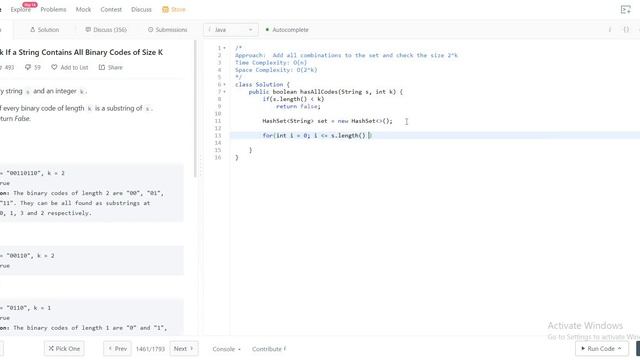
Task: Click Add to List heart button
Action: coord(69,67)
